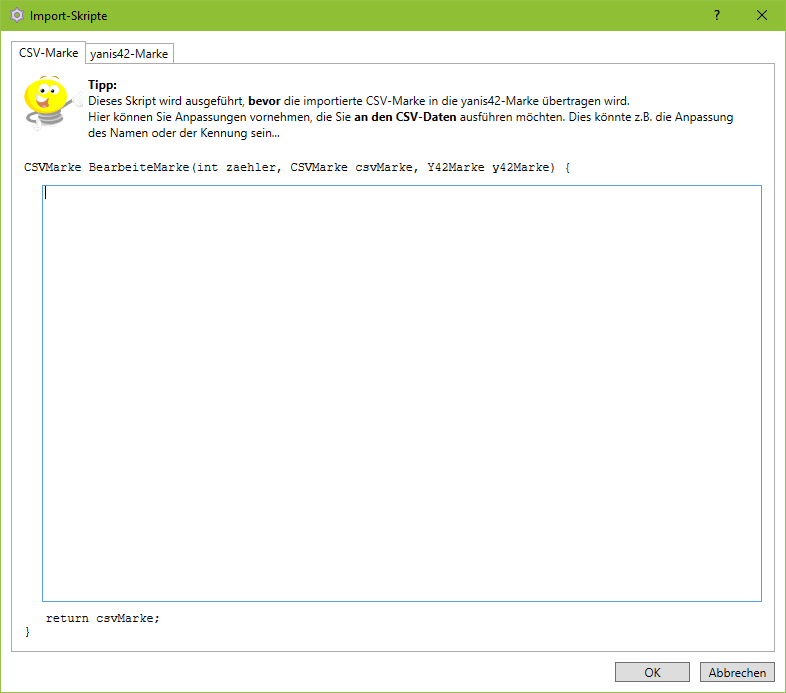The height and width of the screenshot is (693, 786).
Task: Click the bold word 'bevor' in the tip
Action: click(x=264, y=101)
